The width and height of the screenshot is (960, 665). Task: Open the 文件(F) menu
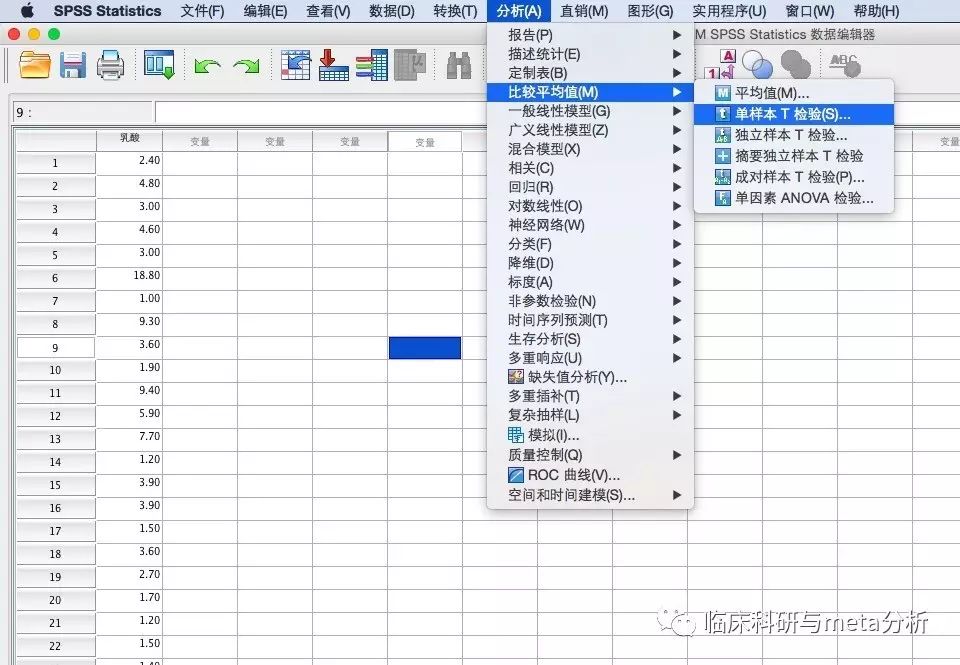(x=203, y=11)
